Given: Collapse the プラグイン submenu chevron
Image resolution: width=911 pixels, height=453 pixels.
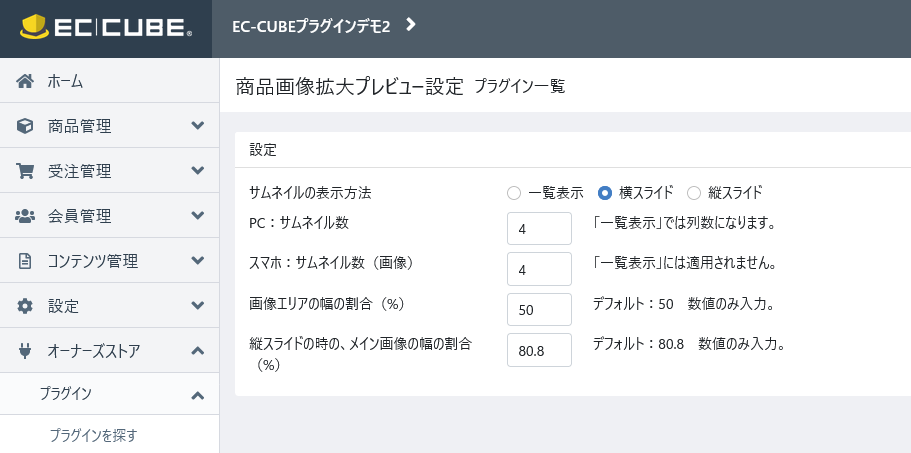Looking at the screenshot, I should point(198,396).
